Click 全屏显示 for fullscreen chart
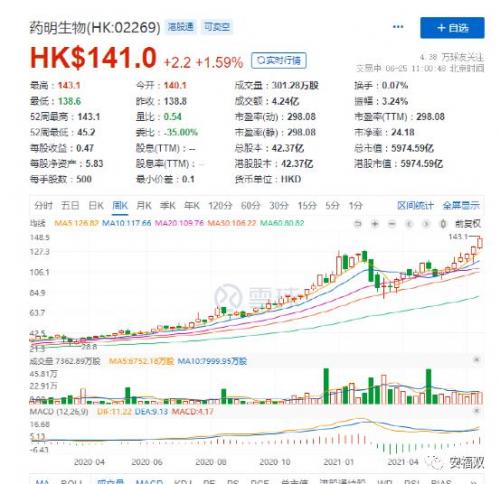This screenshot has width=500, height=484. click(461, 205)
